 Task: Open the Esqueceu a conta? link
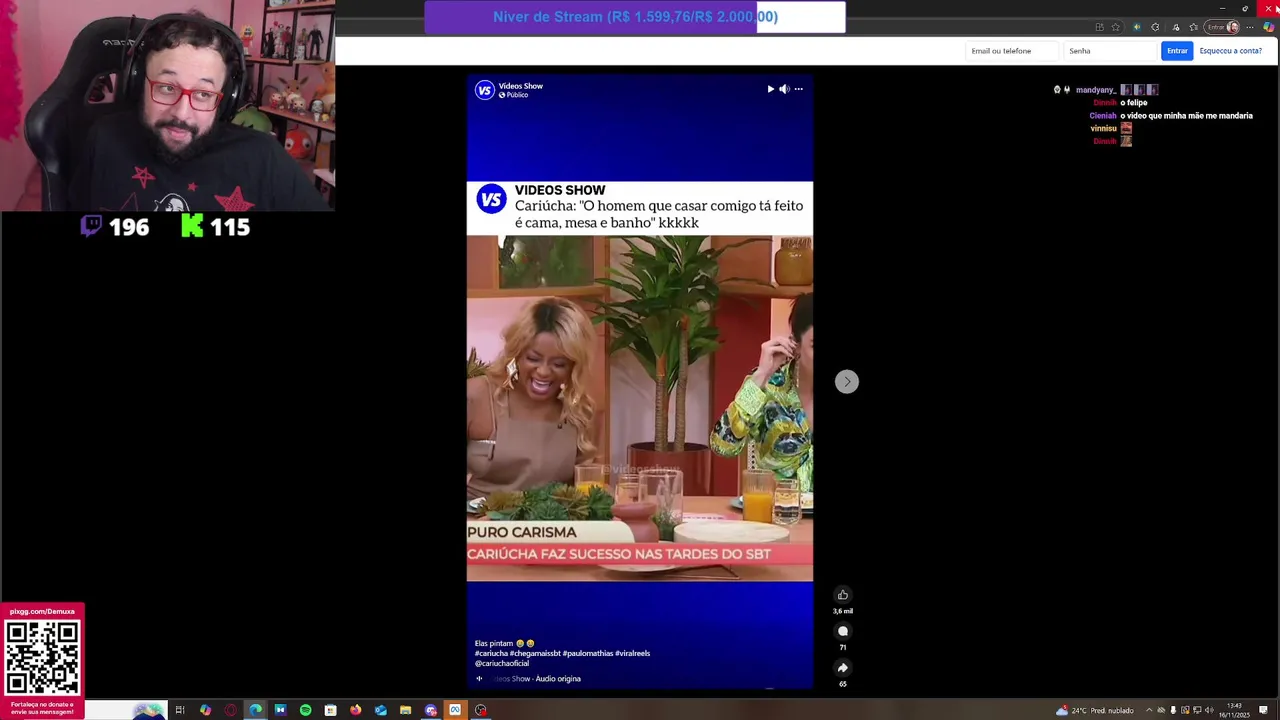(1230, 51)
